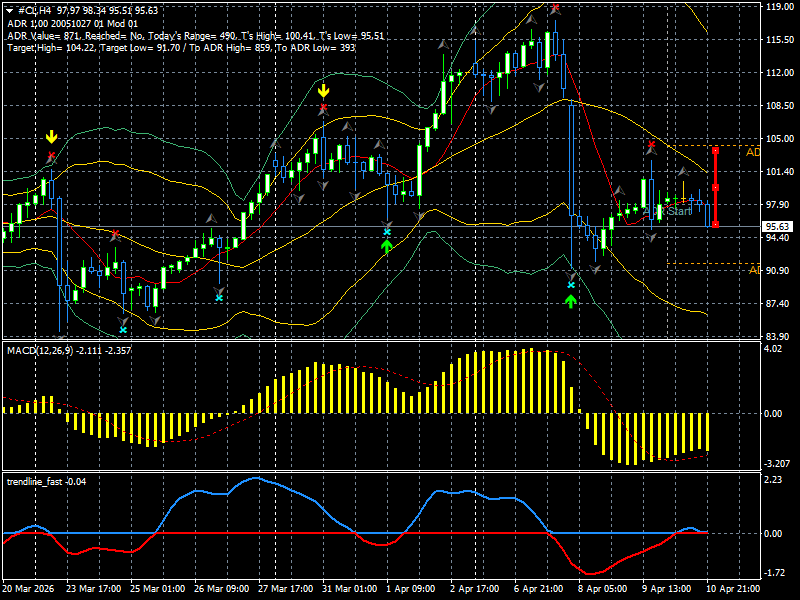The image size is (800, 600).
Task: Select the red X marker near 23 Mar 17:00
Action: [x=115, y=234]
